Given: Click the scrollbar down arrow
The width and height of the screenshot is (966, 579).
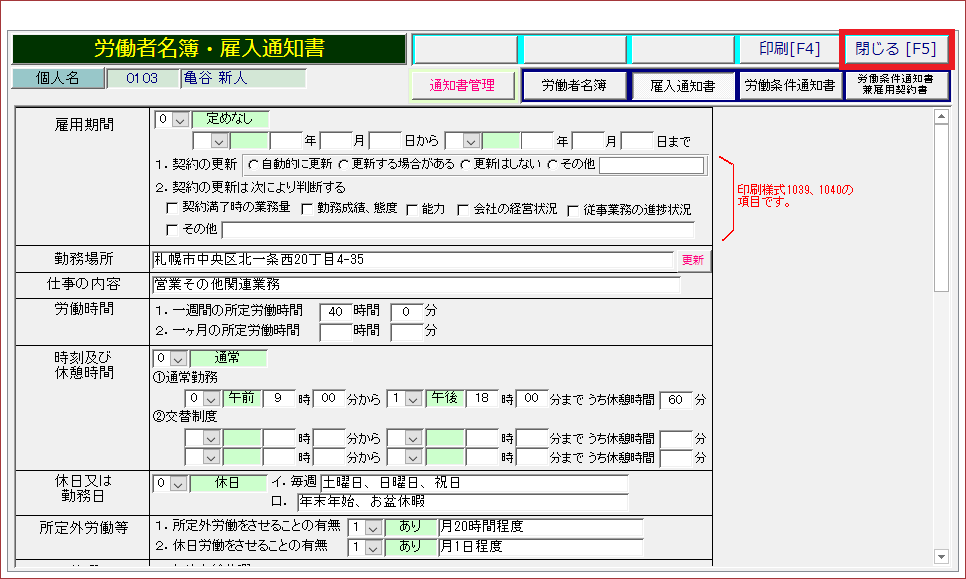Looking at the screenshot, I should pyautogui.click(x=940, y=556).
